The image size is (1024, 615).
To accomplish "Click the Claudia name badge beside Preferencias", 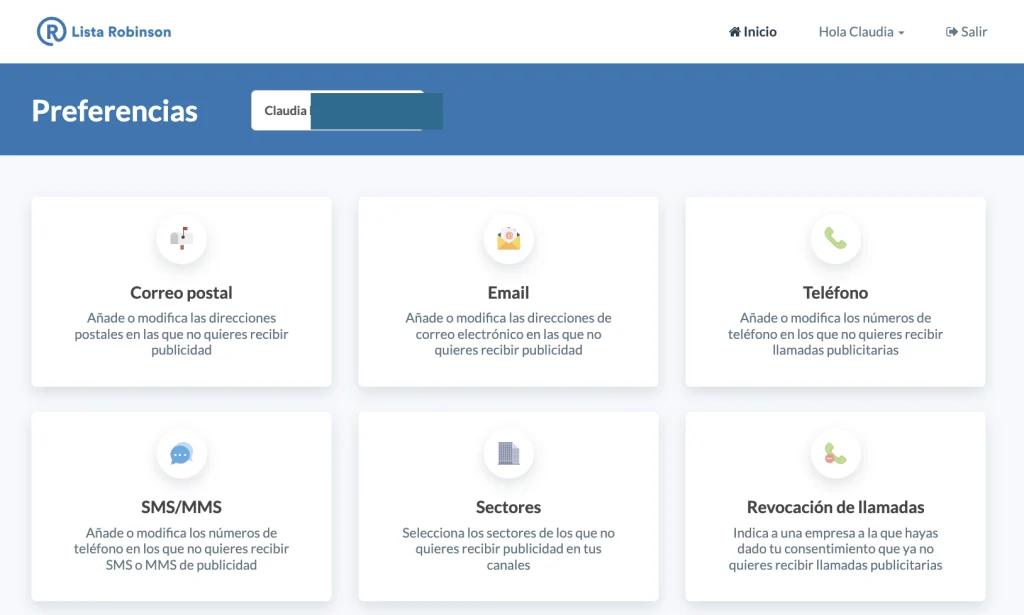I will (347, 110).
